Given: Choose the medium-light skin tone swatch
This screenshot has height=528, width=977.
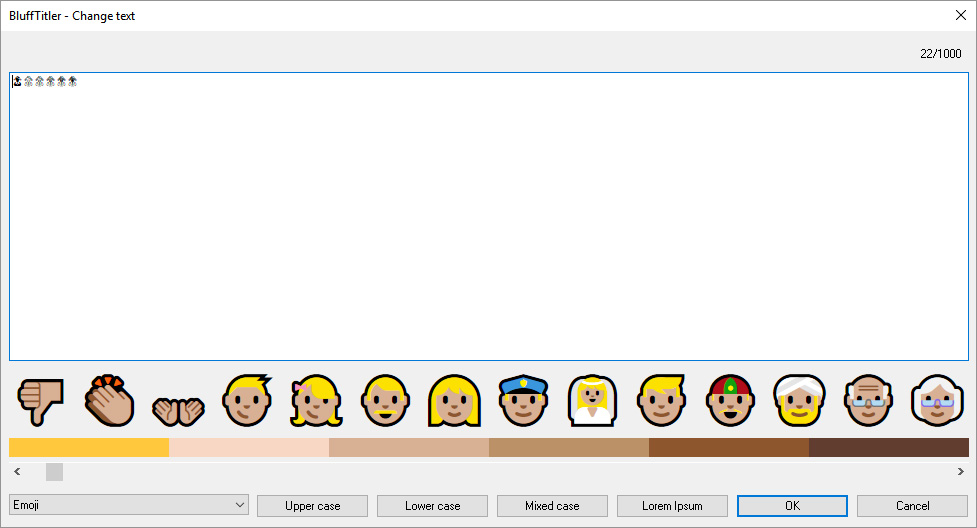Looking at the screenshot, I should click(409, 448).
